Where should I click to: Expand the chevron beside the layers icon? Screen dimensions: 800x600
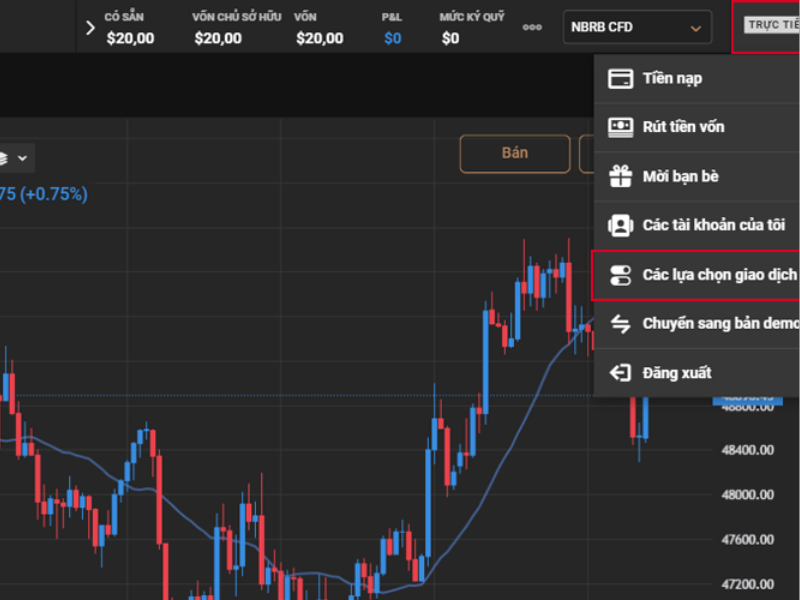[x=23, y=158]
